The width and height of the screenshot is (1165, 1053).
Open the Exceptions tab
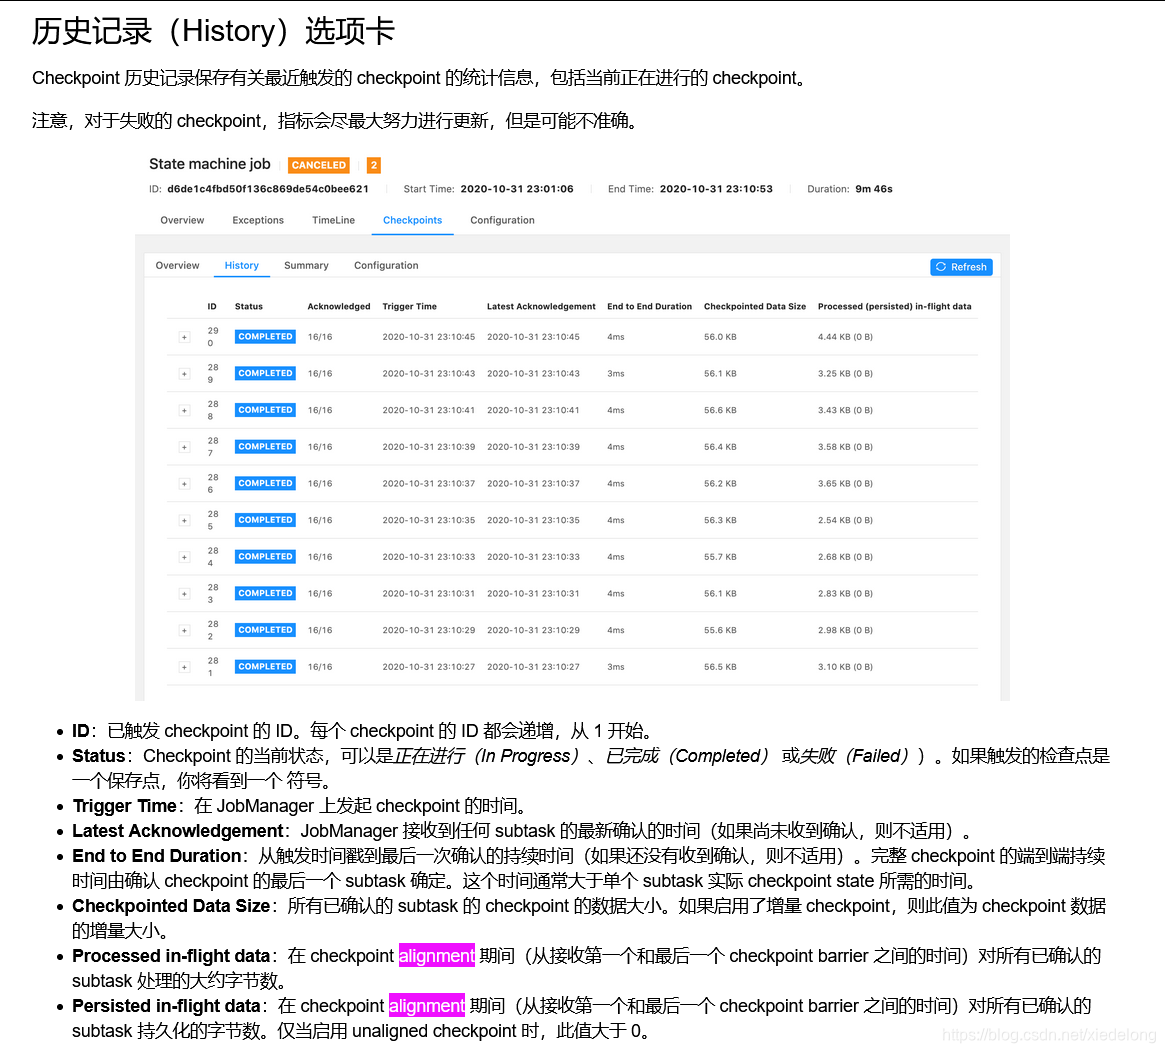[258, 220]
